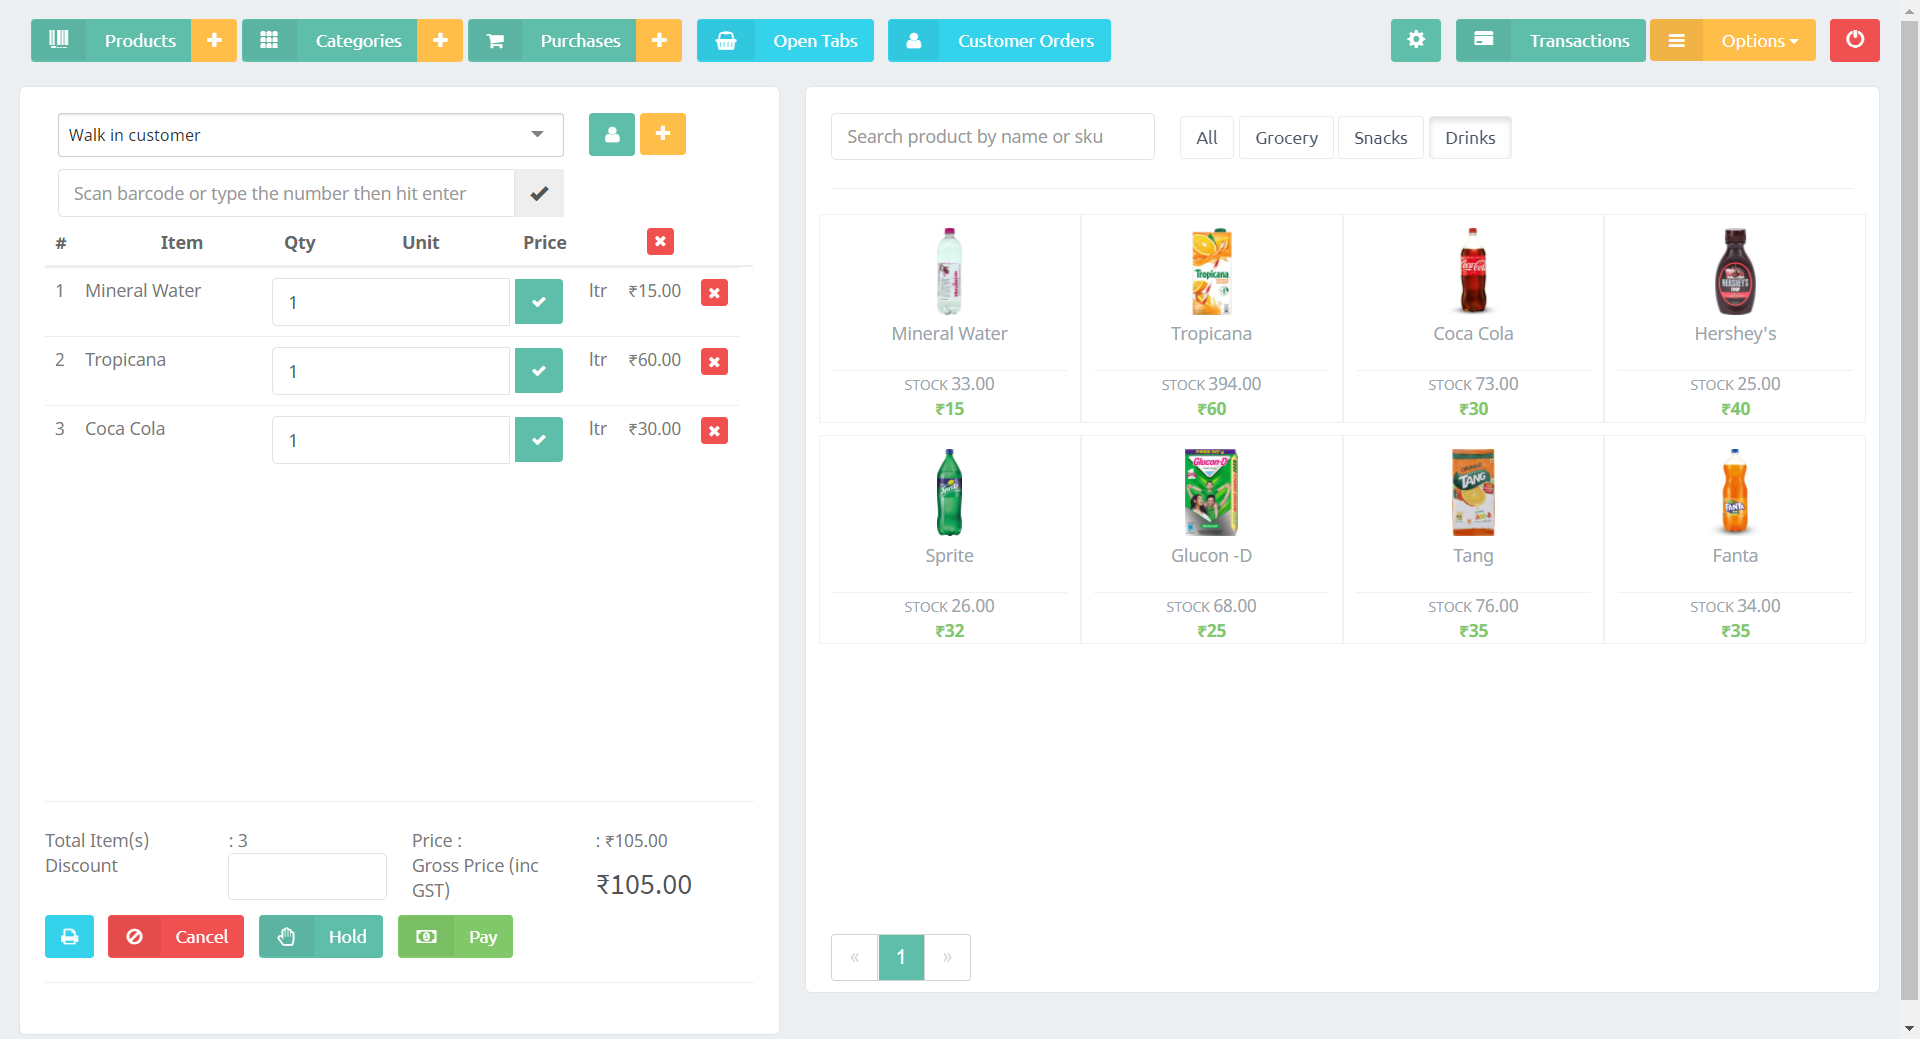Click Coca Cola's ₹30.00 cart price
This screenshot has width=1920, height=1039.
[655, 429]
